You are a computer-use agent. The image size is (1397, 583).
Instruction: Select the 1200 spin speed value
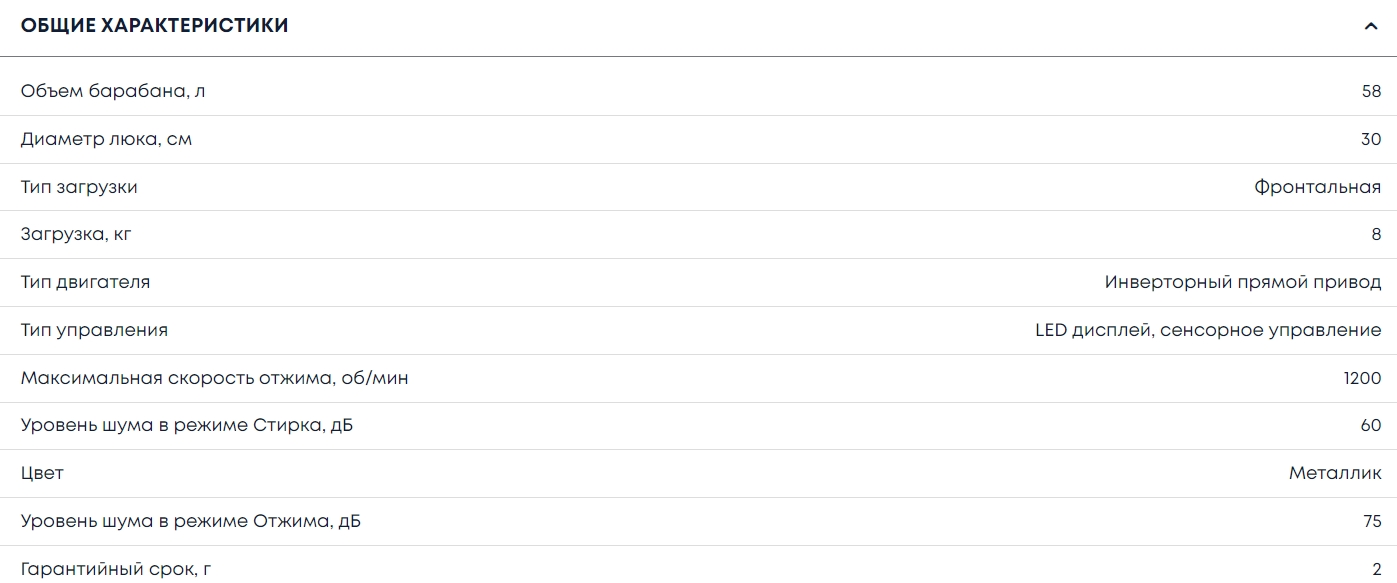1362,378
